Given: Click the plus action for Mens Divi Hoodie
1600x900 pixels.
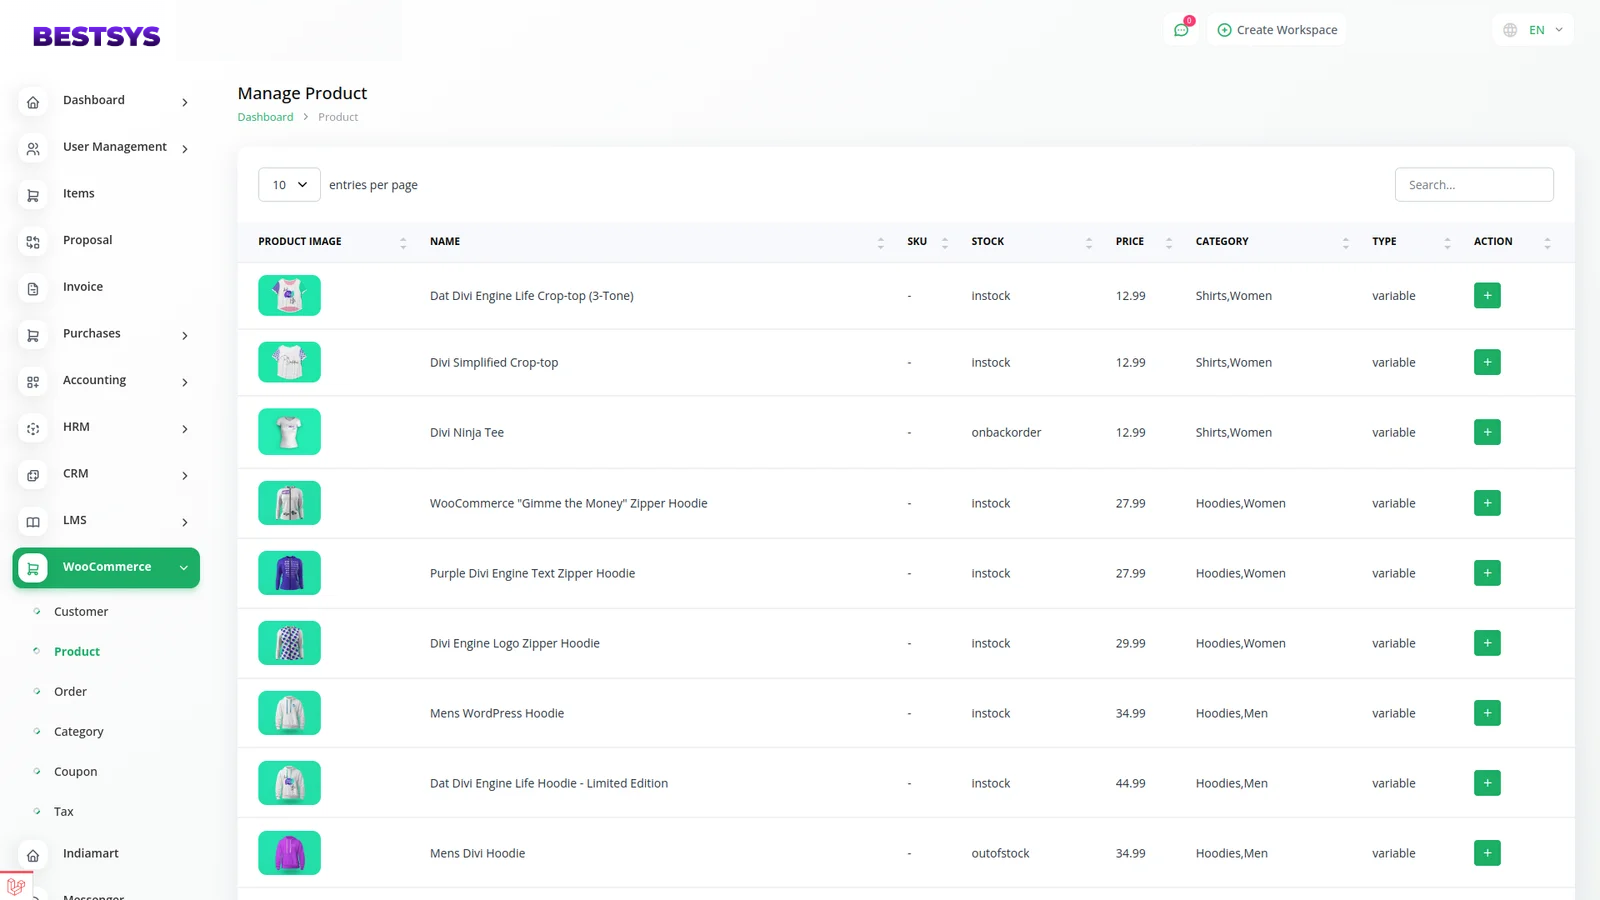Looking at the screenshot, I should pos(1487,853).
